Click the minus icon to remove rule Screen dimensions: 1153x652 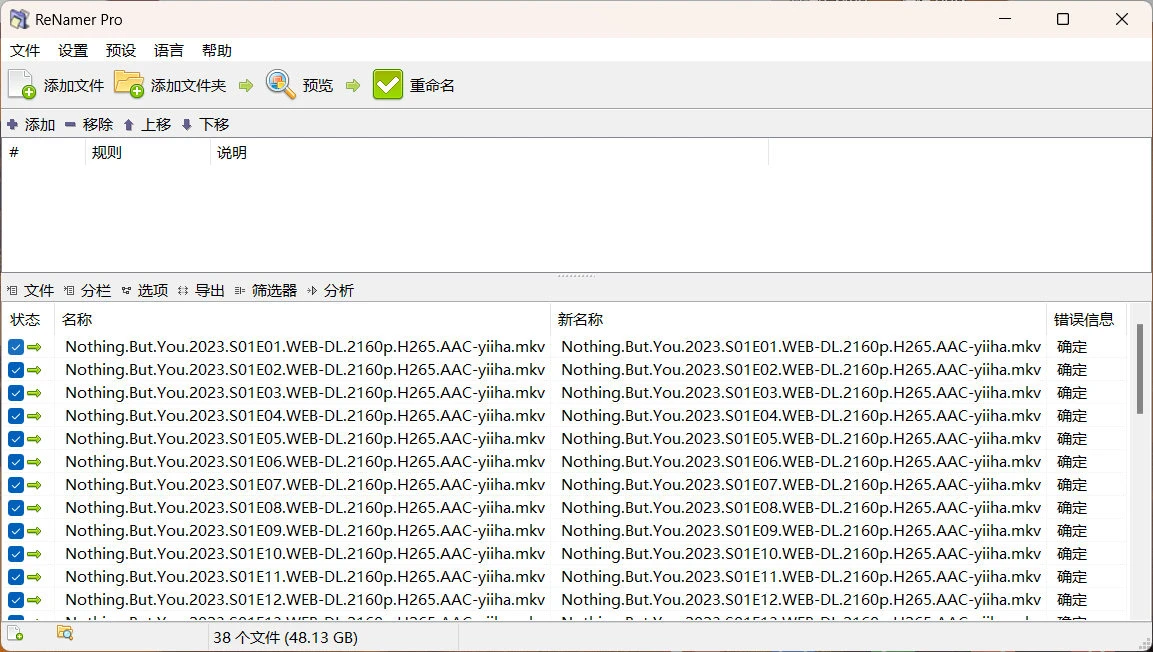pos(70,124)
